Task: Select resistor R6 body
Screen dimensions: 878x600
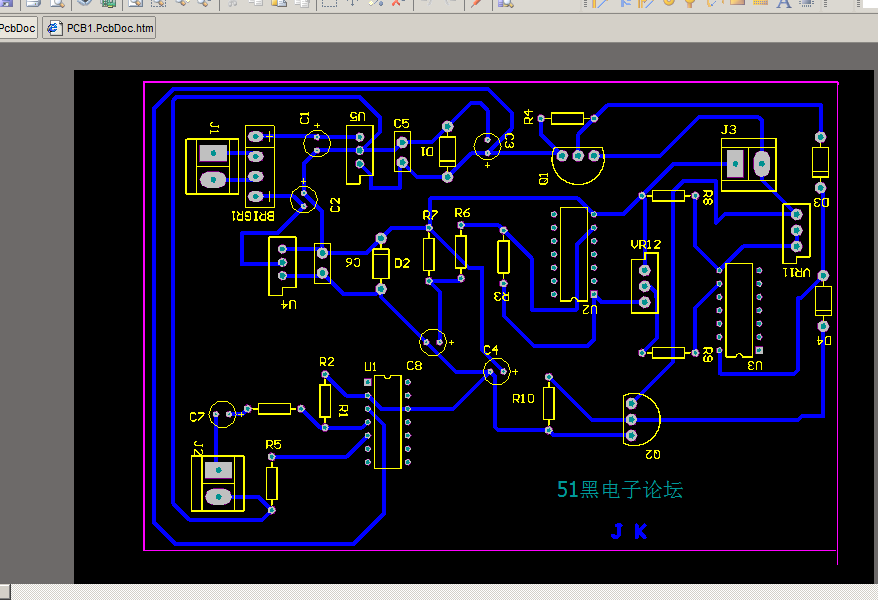Action: [x=461, y=252]
